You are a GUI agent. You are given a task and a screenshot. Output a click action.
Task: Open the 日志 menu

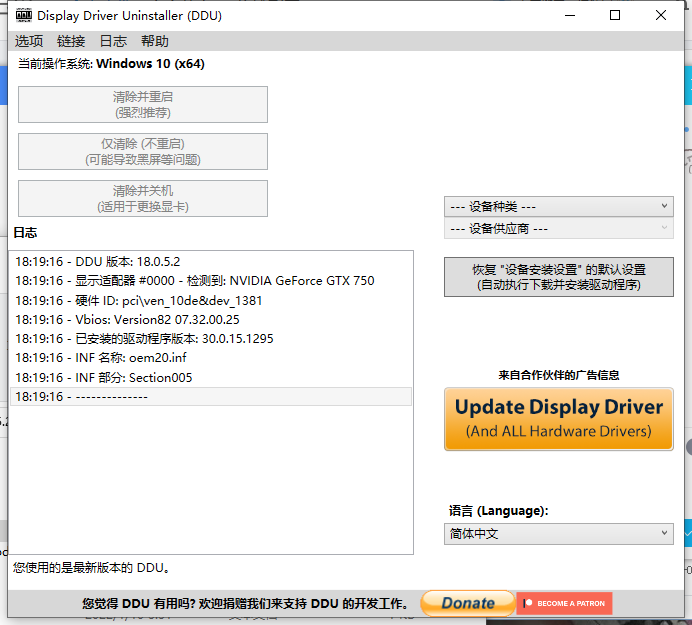(113, 41)
